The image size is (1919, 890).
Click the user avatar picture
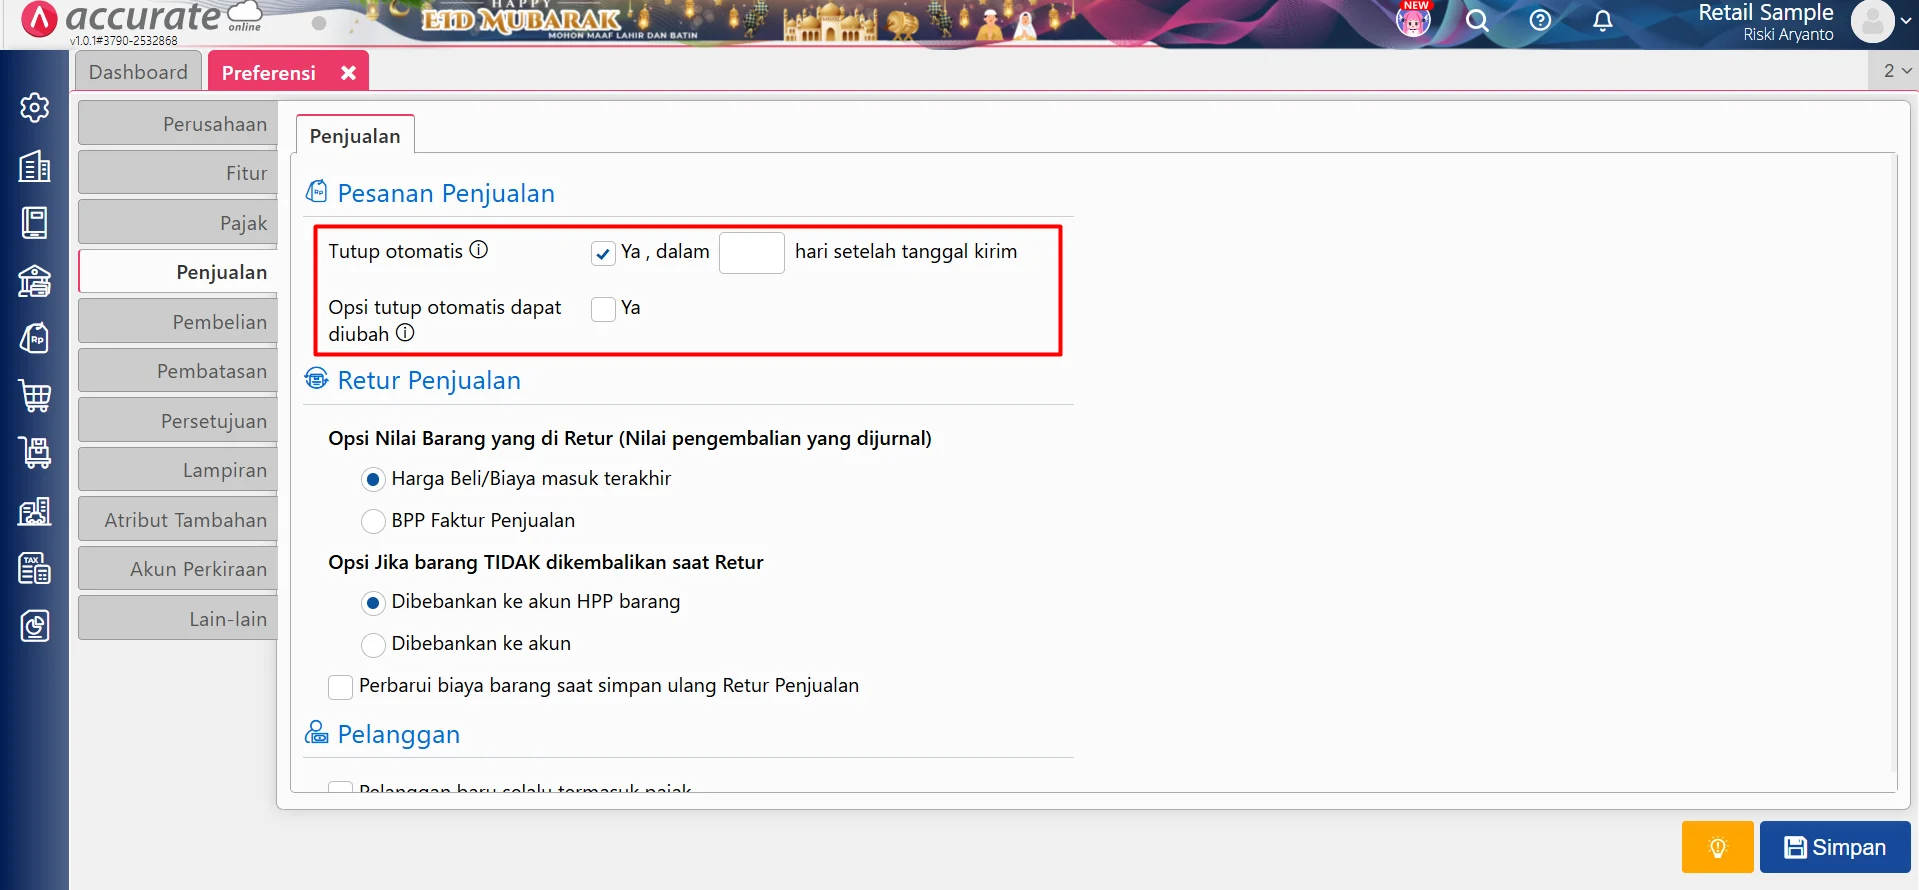(1872, 21)
